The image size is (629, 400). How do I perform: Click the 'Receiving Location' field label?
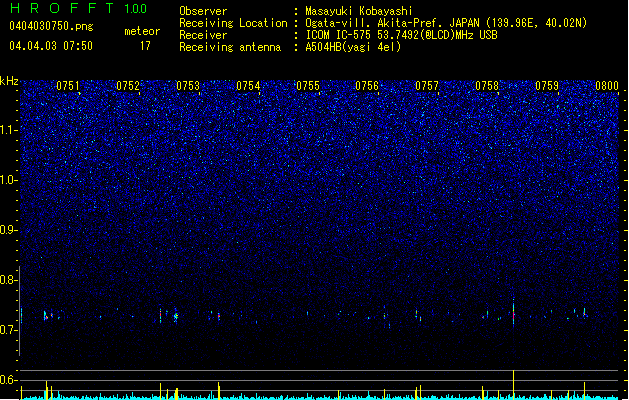(x=233, y=23)
